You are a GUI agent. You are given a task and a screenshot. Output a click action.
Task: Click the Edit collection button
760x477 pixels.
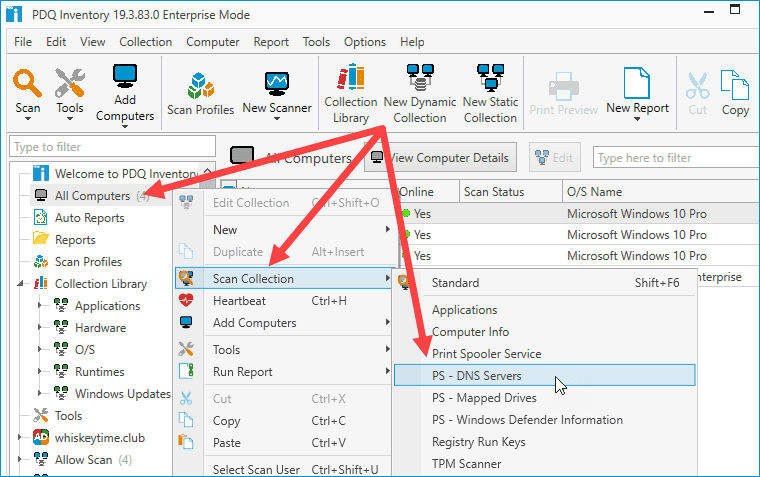coord(554,158)
